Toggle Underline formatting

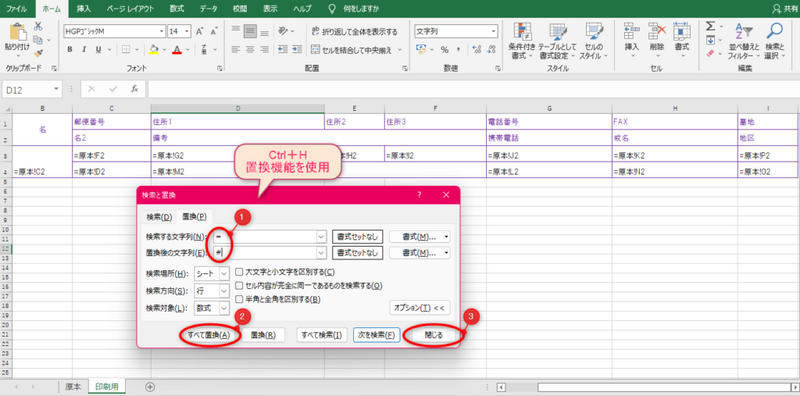click(x=97, y=50)
